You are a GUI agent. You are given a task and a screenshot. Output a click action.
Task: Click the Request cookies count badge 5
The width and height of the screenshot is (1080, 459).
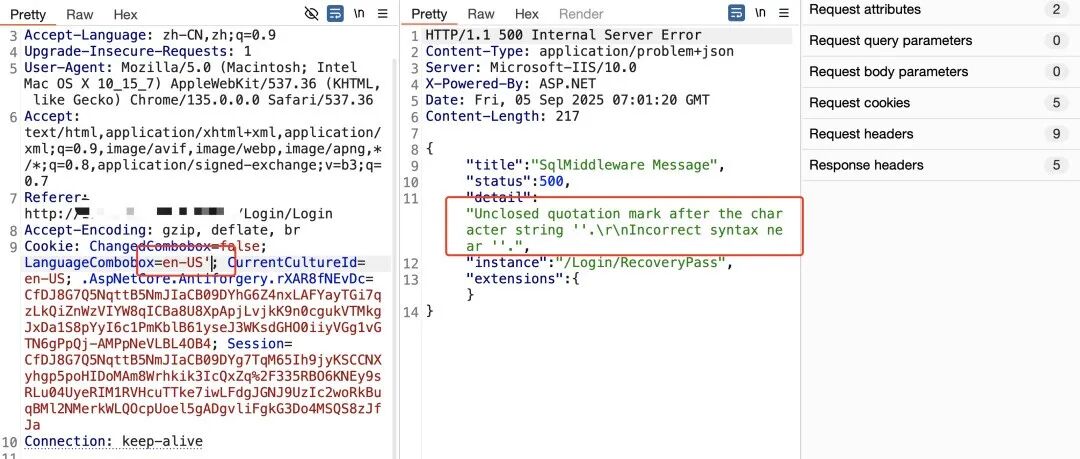1056,103
